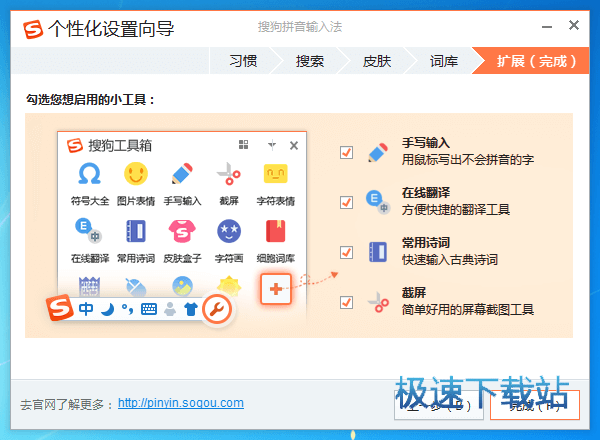Open 图片表情 smiley icon in toolbox

point(136,174)
